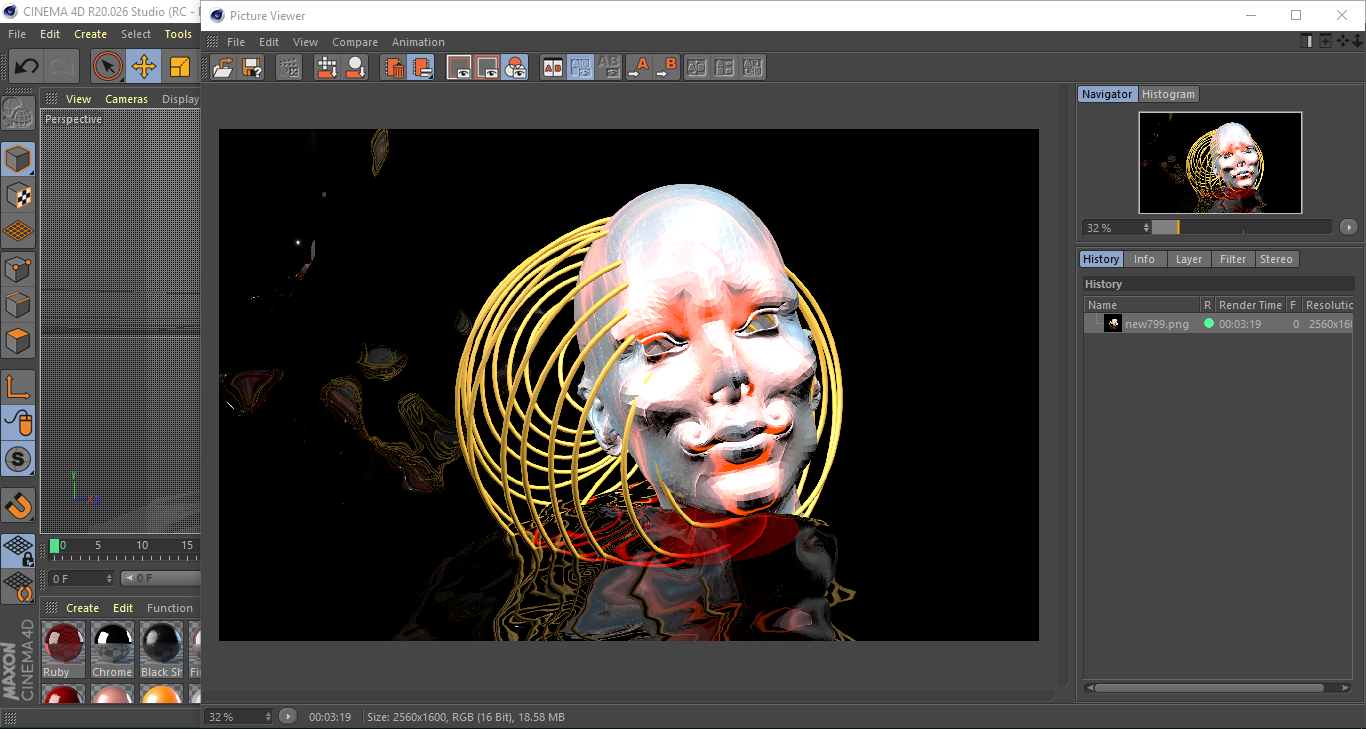Toggle the Enable Axis L-shaped icon
Viewport: 1366px width, 729px height.
(x=18, y=387)
